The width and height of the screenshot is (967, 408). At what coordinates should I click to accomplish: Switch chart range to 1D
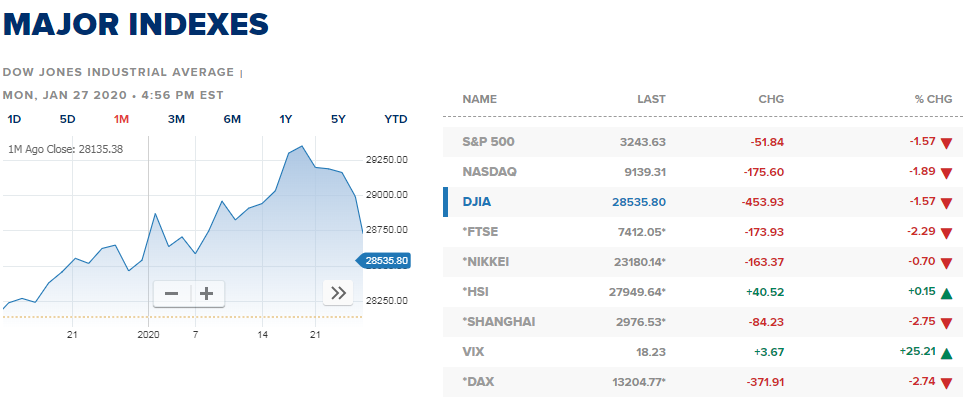pos(14,120)
